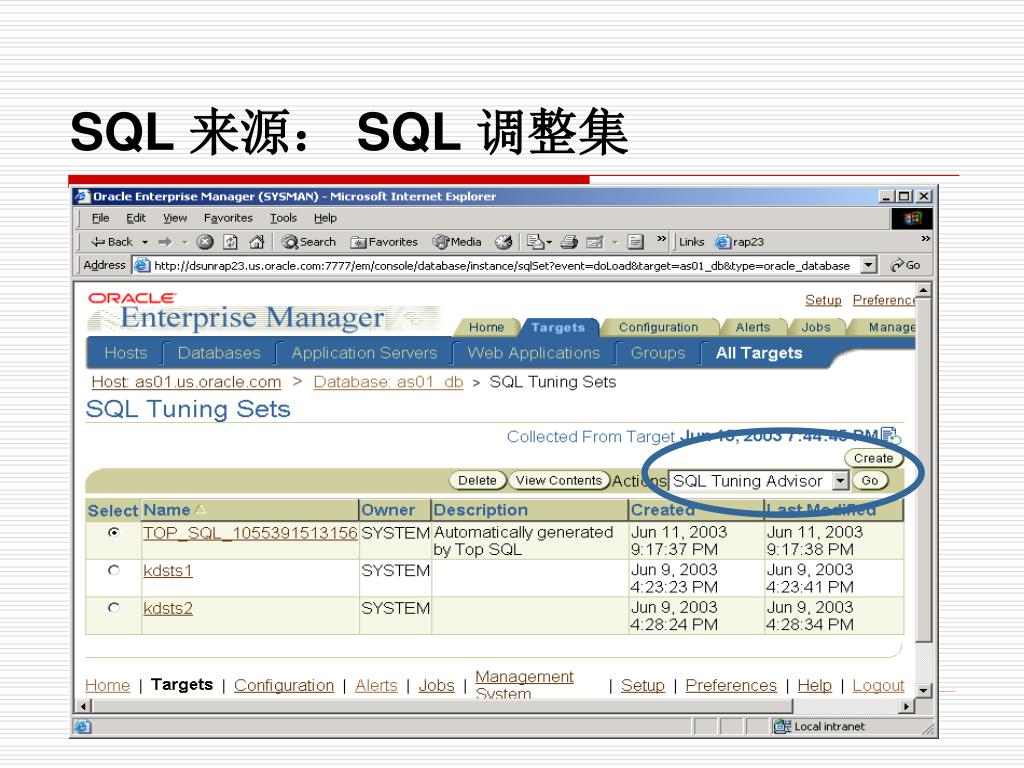Switch to the Alerts tab
The width and height of the screenshot is (1024, 768).
(x=753, y=327)
